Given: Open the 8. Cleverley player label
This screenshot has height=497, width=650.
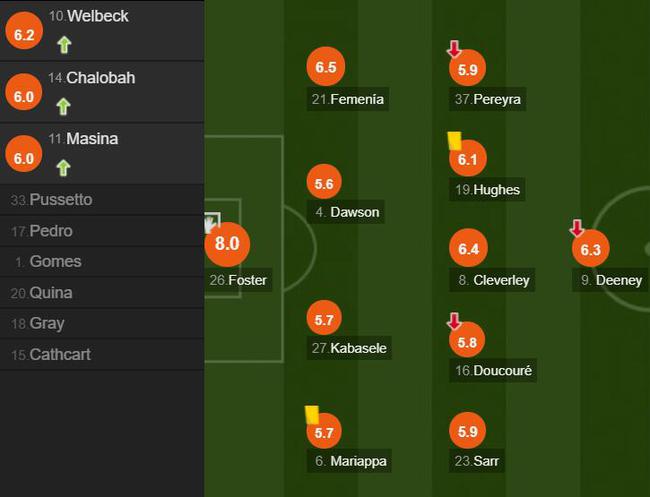Looking at the screenshot, I should [x=492, y=280].
